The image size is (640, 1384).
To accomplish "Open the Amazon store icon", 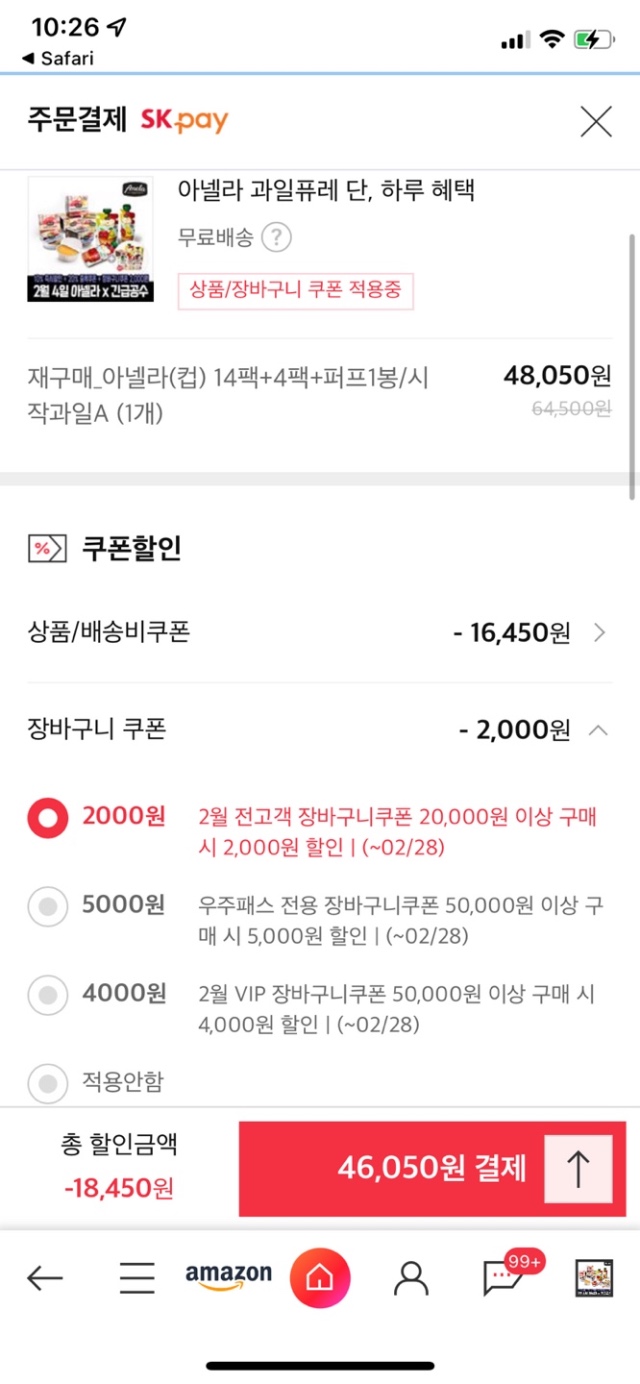I will click(228, 1276).
